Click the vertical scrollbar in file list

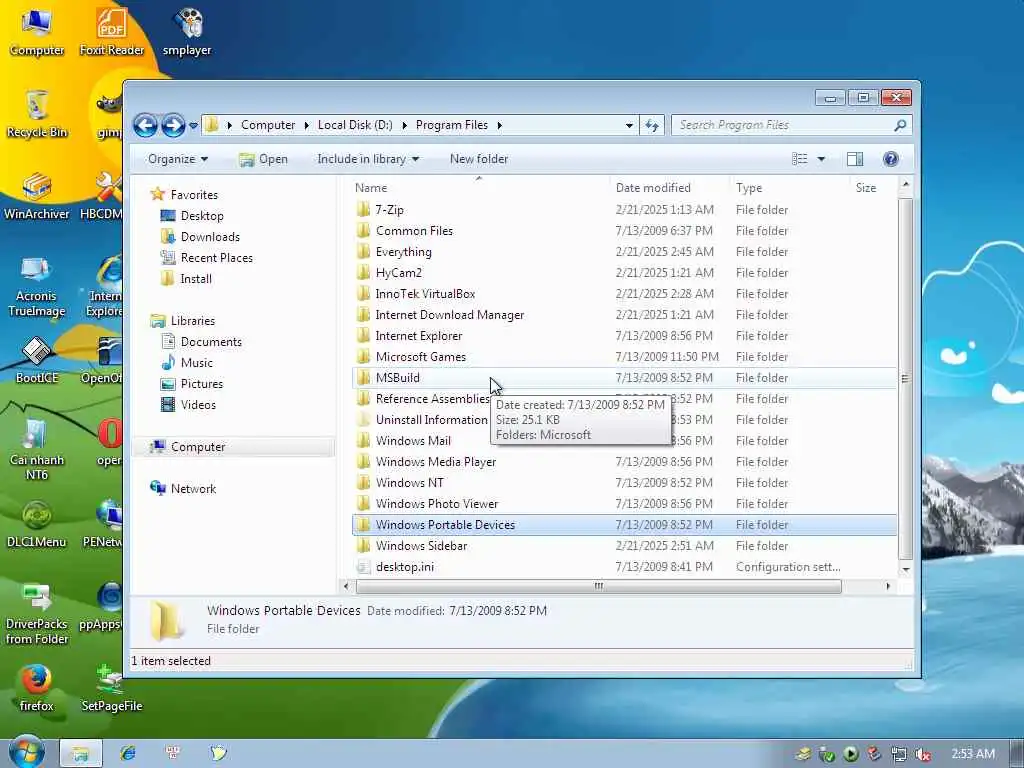pos(905,379)
